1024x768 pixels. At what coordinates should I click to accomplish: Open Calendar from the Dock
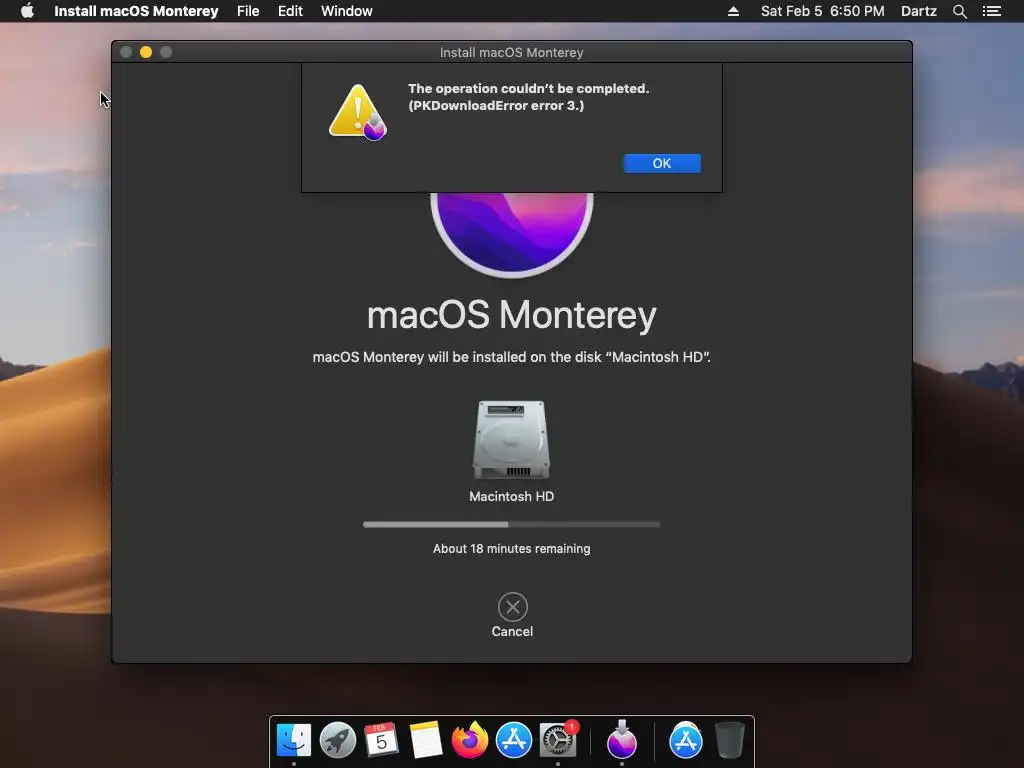[x=381, y=740]
